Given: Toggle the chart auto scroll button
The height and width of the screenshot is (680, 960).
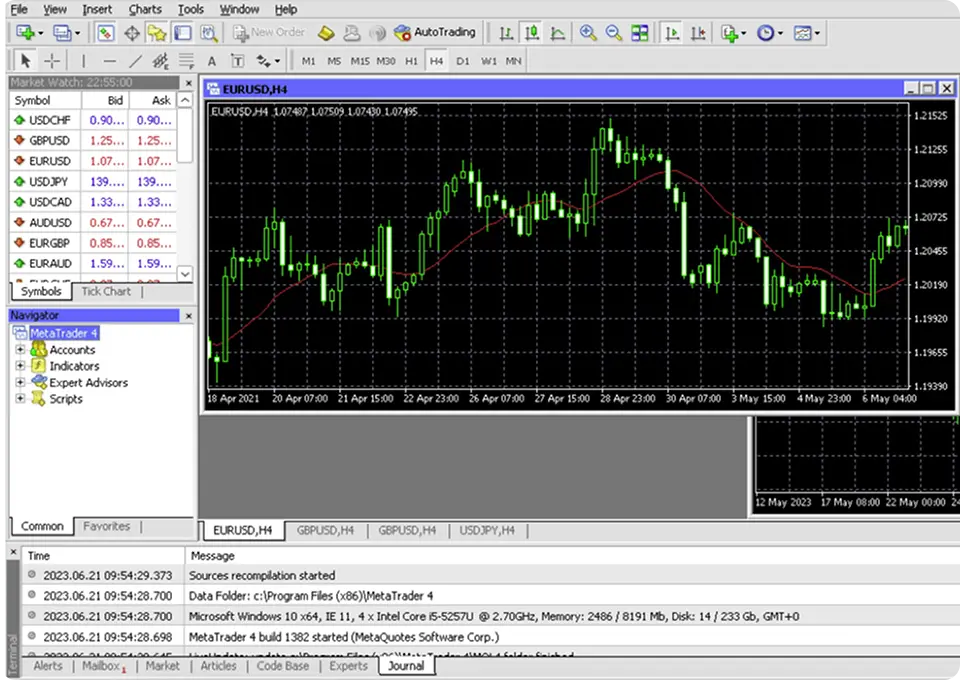Looking at the screenshot, I should click(673, 33).
